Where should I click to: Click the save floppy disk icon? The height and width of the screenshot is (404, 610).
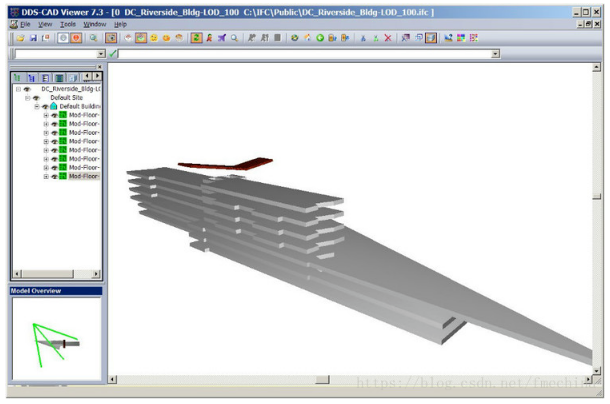click(33, 38)
